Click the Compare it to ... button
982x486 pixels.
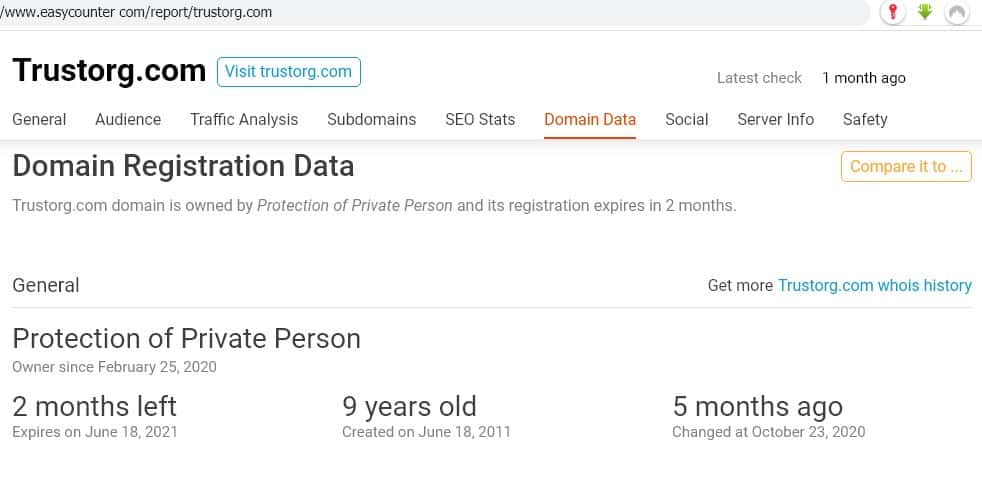[906, 167]
